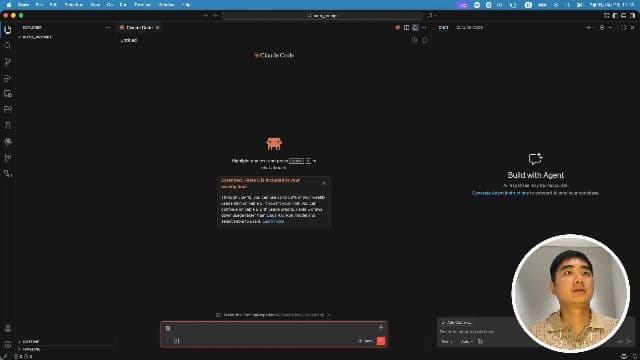Screen dimensions: 640x360
Task: Click the split editor icon
Action: click(406, 27)
